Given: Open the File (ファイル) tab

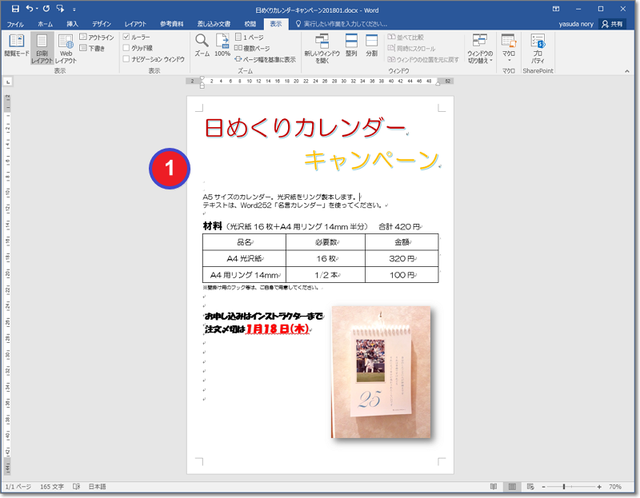Looking at the screenshot, I should pos(16,22).
